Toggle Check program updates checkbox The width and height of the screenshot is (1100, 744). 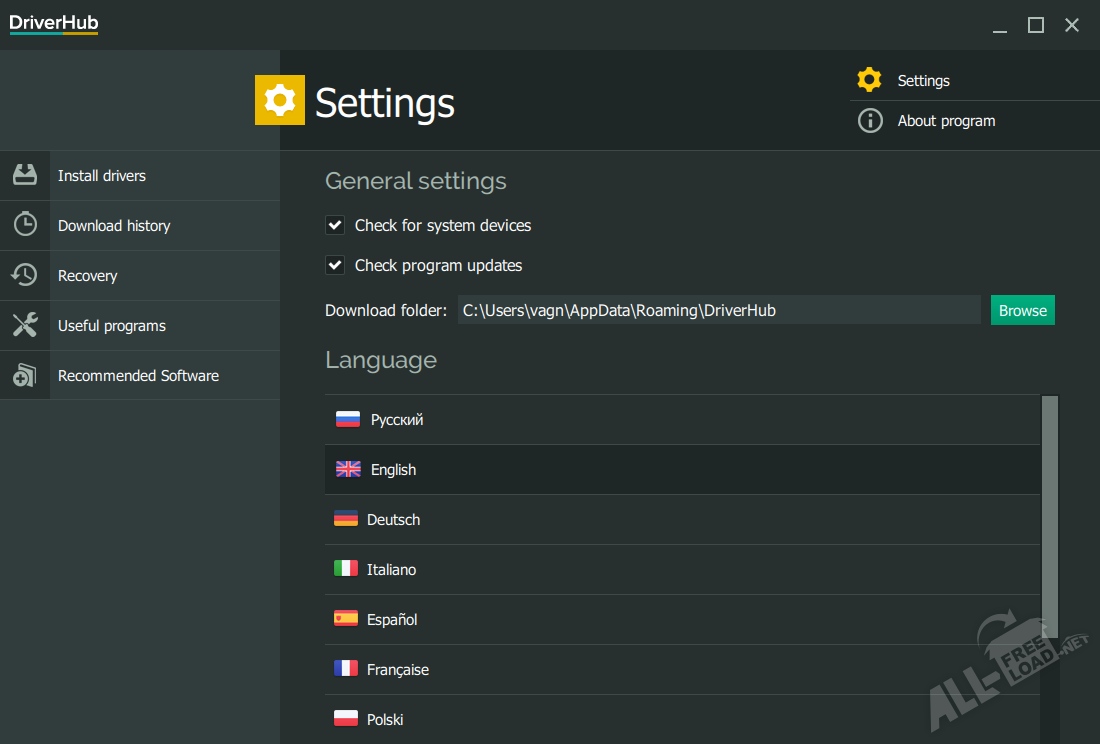point(335,266)
